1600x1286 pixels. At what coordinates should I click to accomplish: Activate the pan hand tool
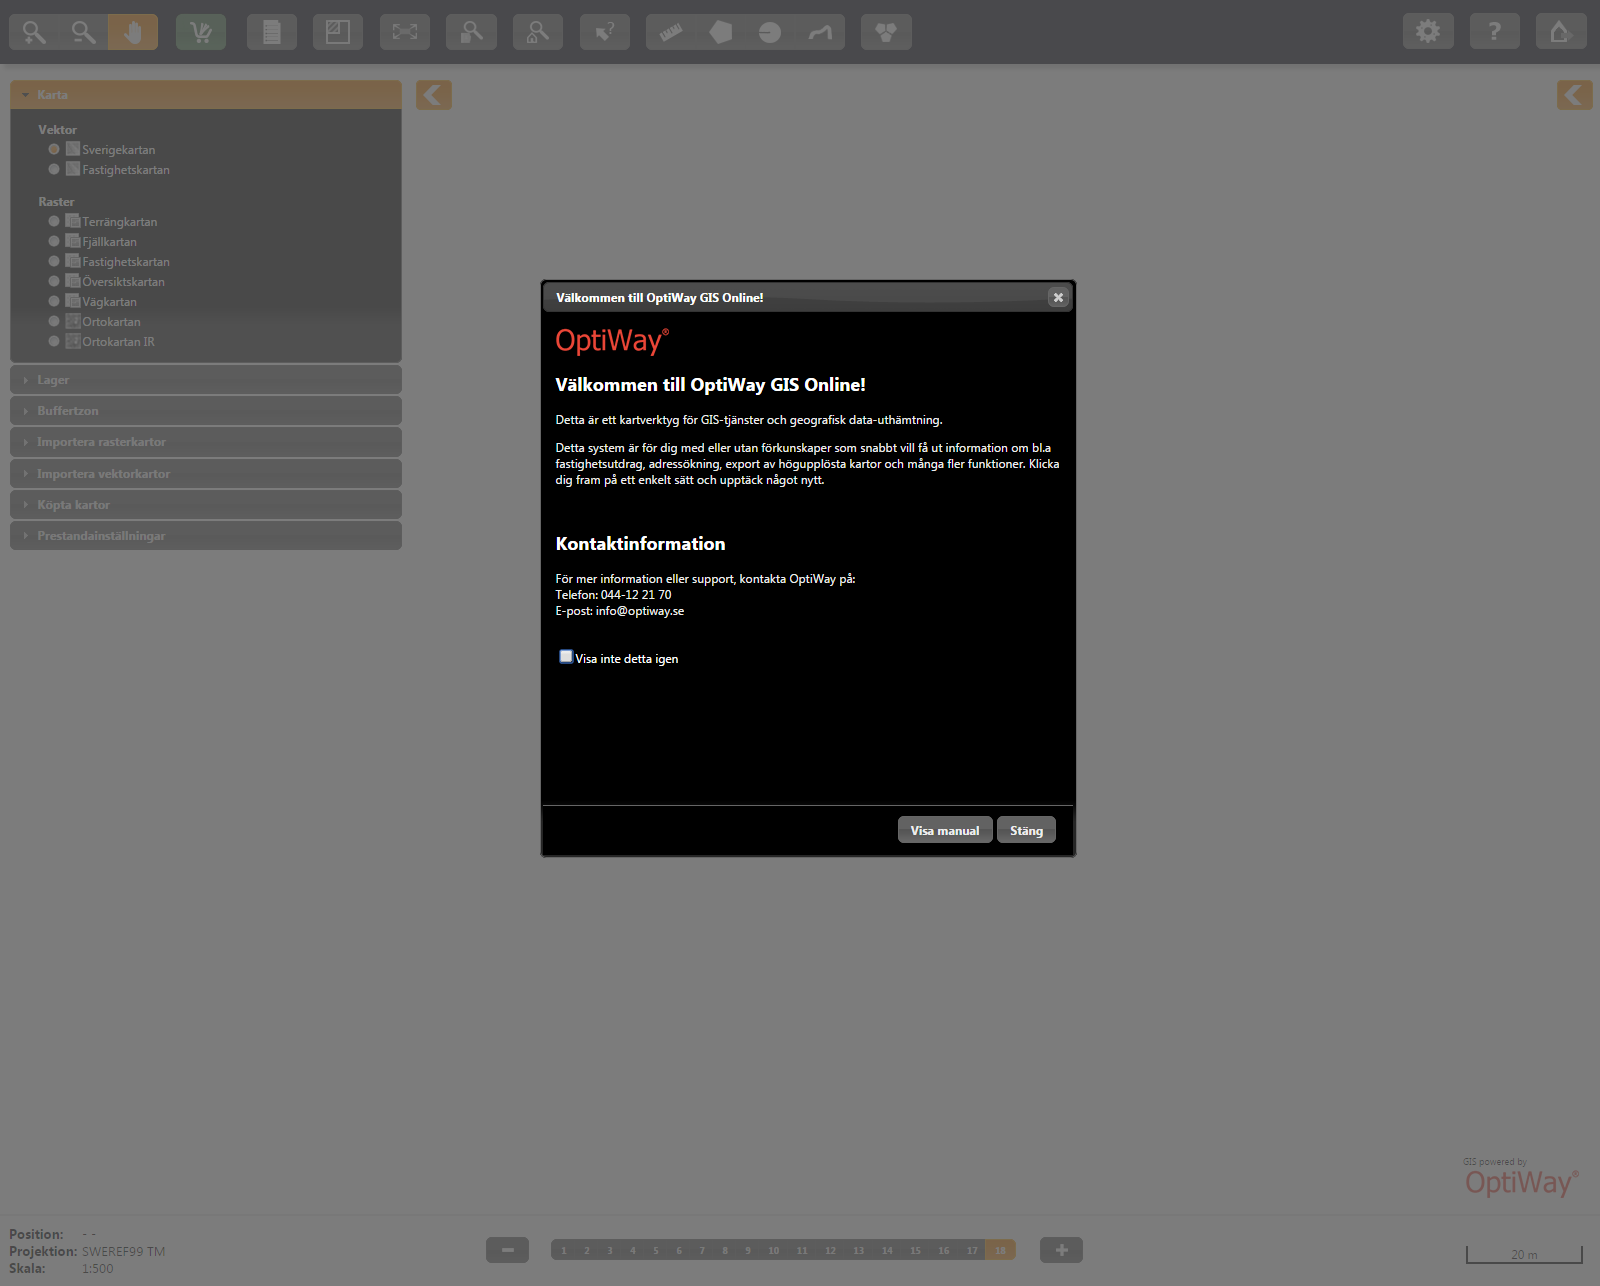pyautogui.click(x=133, y=32)
